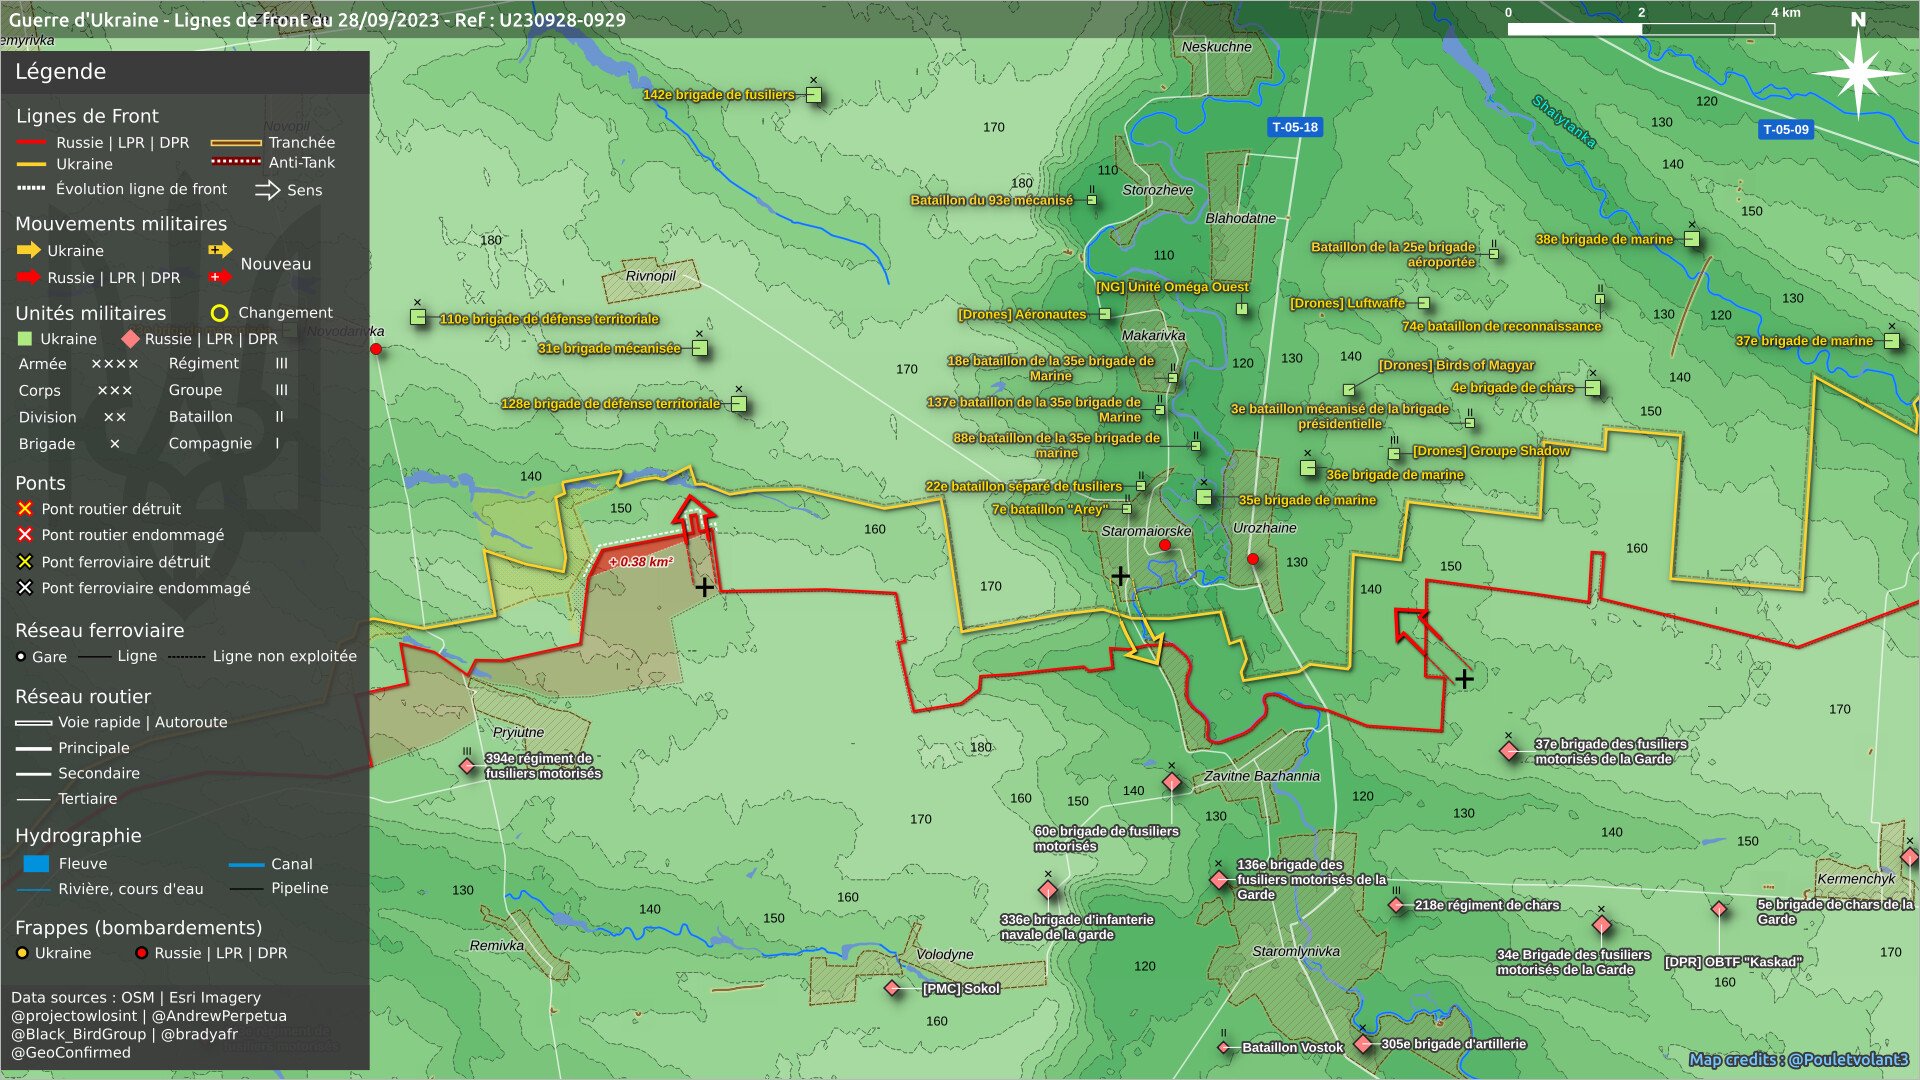Click the map scale bar
Screen dimensions: 1920x1080
1641,29
